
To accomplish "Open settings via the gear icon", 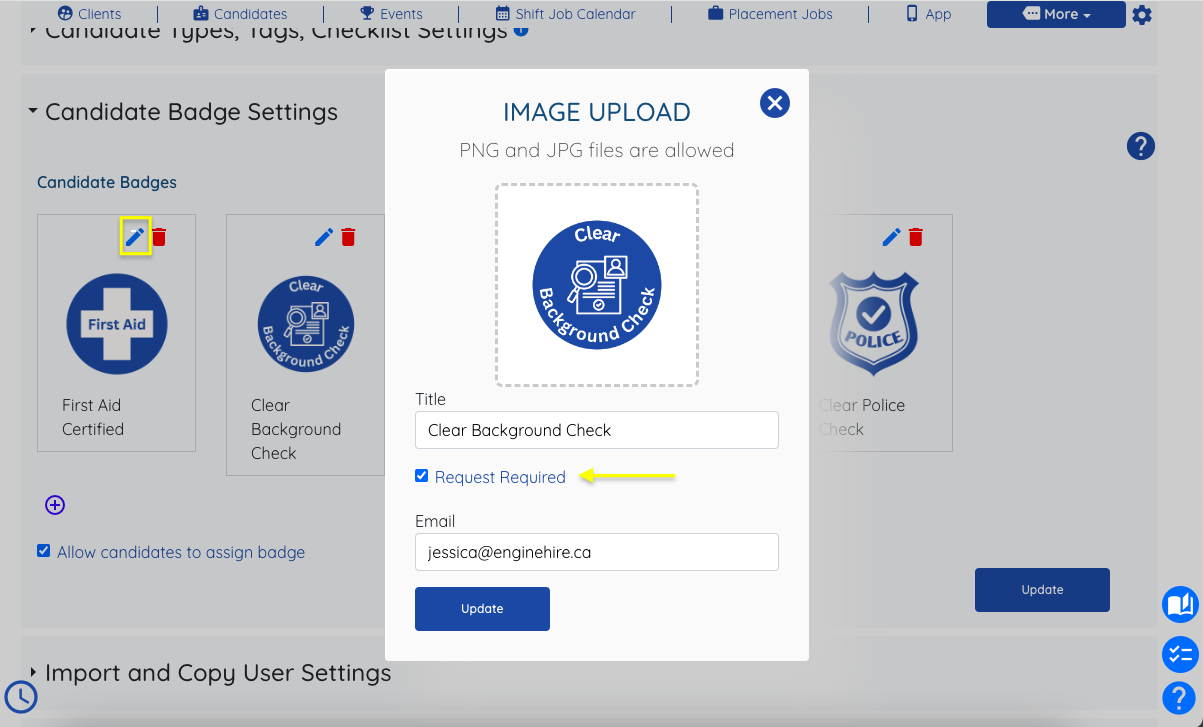I will click(x=1142, y=15).
